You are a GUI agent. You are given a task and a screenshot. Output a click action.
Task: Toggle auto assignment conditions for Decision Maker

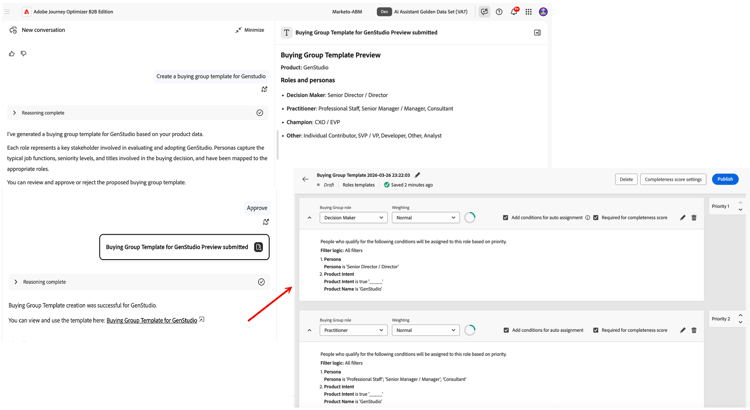[x=506, y=218]
